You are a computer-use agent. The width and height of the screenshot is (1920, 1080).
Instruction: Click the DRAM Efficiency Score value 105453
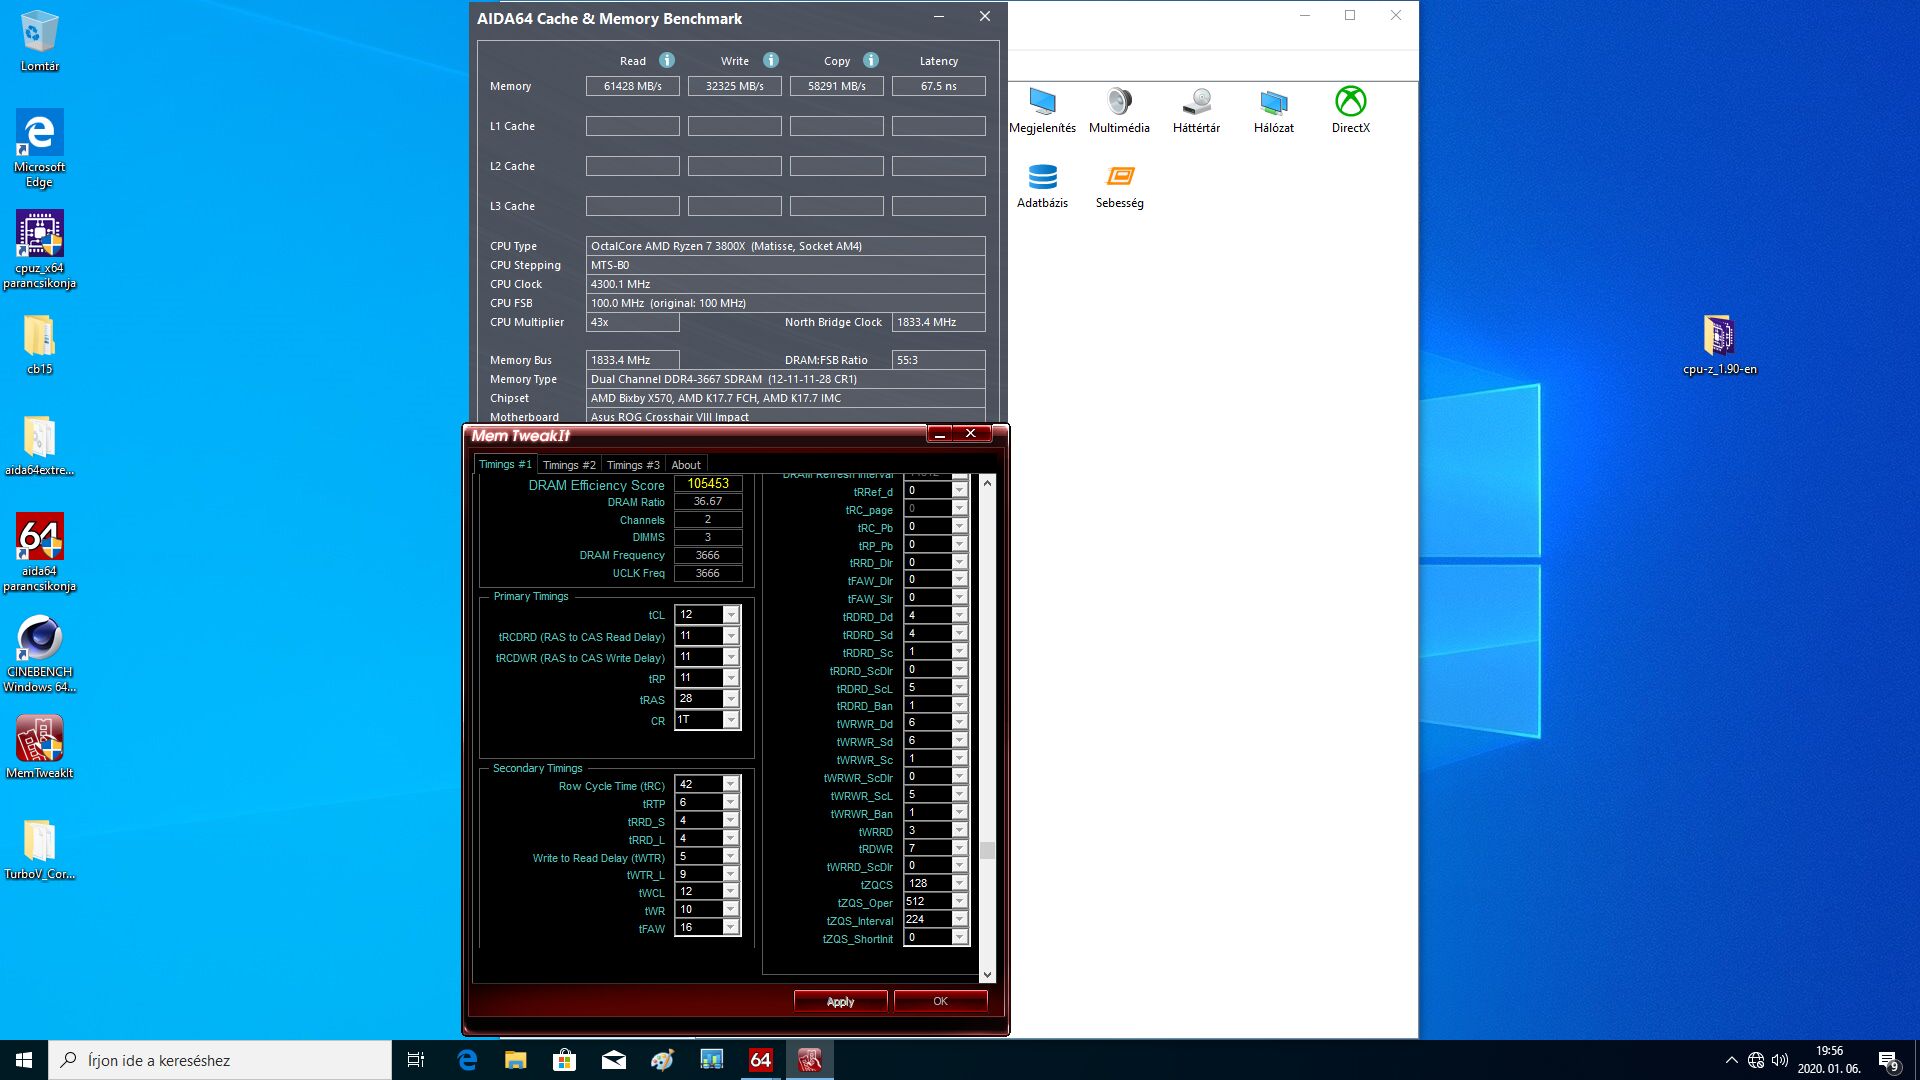[x=708, y=484]
